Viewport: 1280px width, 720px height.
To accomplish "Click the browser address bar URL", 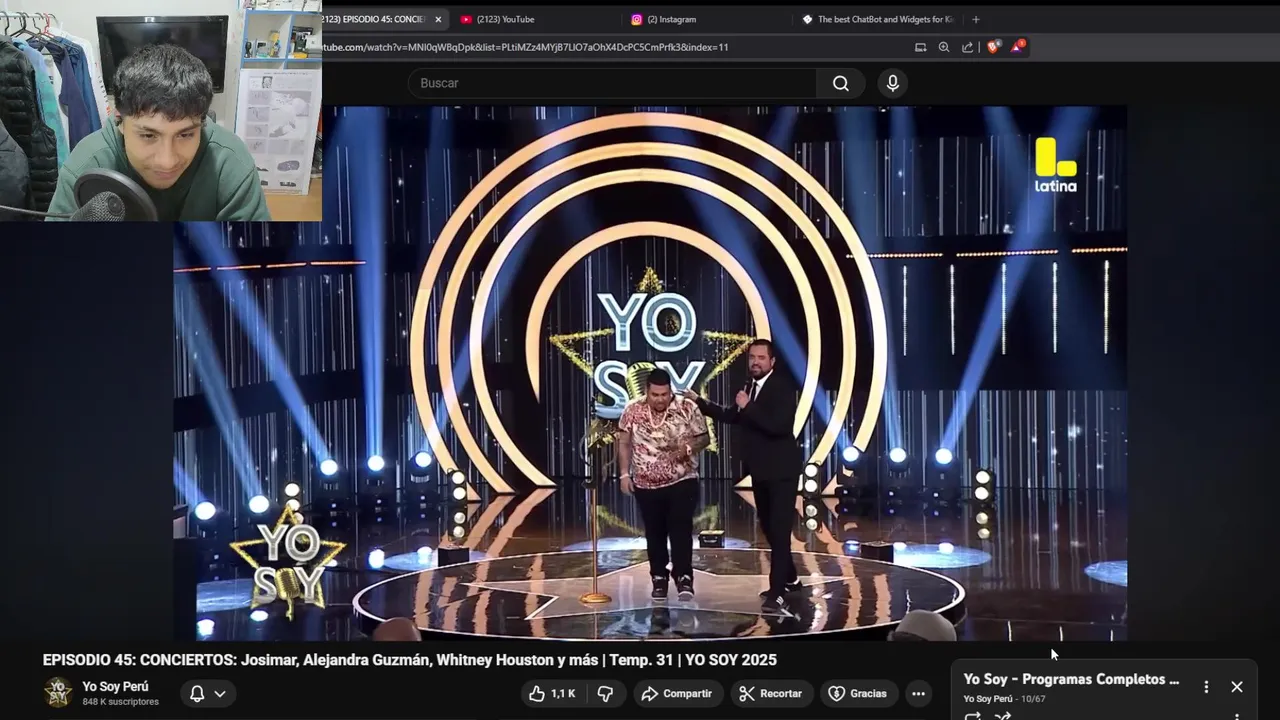I will [525, 47].
